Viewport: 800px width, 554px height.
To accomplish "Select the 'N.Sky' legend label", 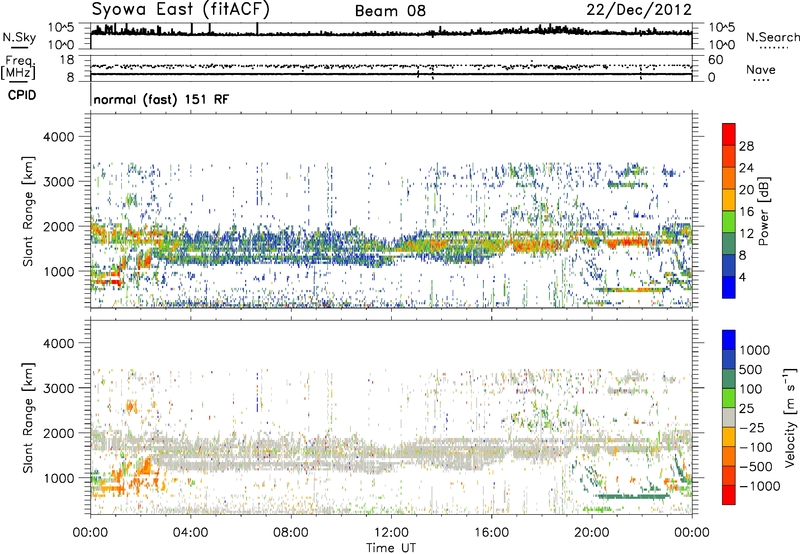I will 19,37.
